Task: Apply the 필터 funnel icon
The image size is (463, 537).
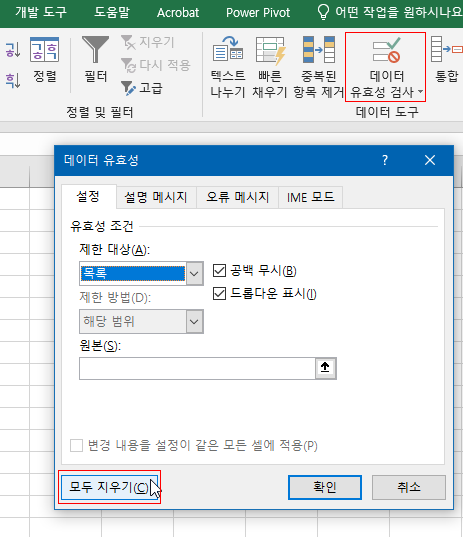Action: coord(95,59)
